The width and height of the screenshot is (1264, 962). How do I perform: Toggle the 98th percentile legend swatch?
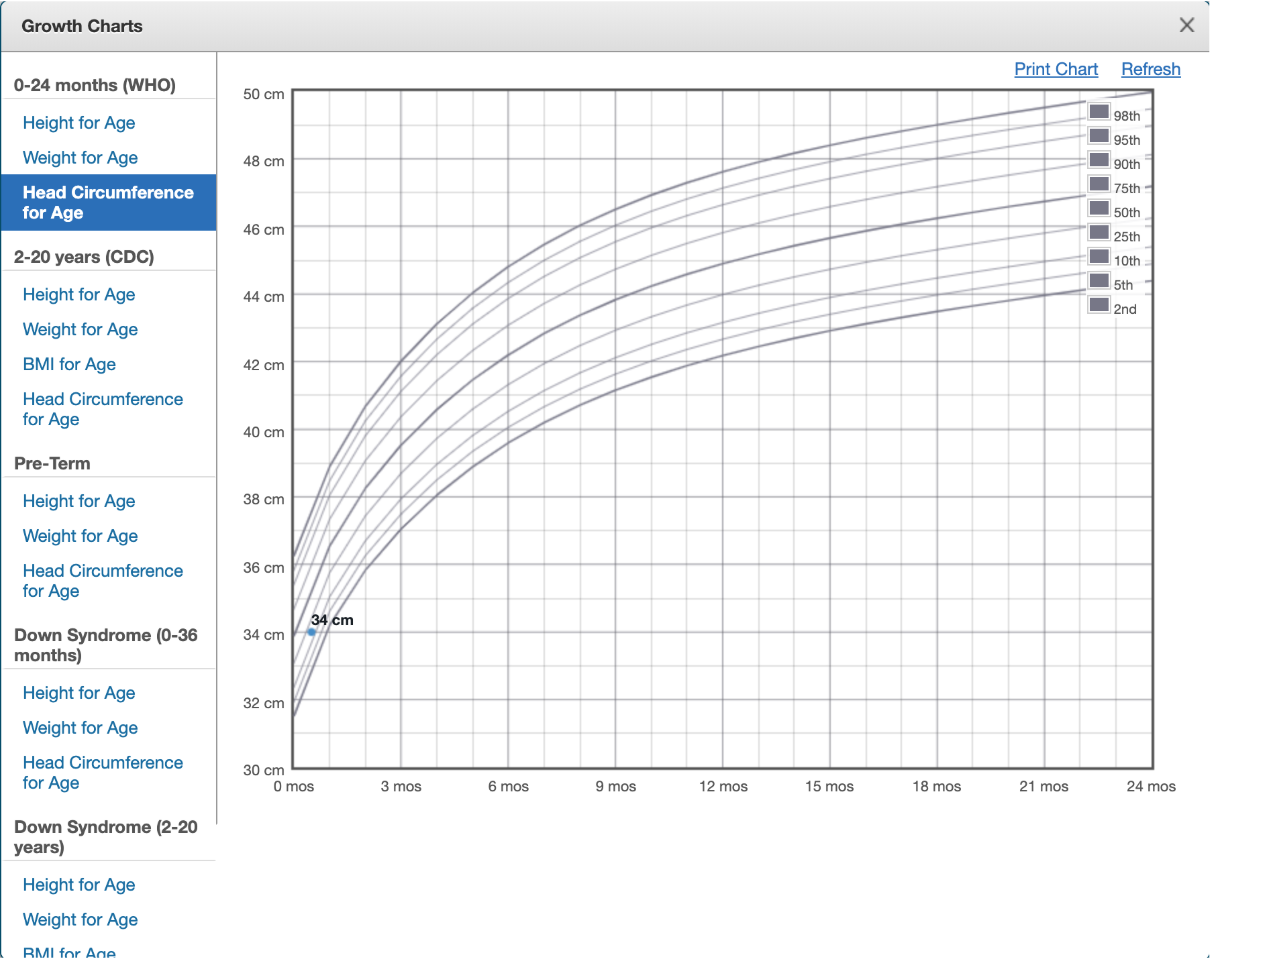pos(1099,112)
